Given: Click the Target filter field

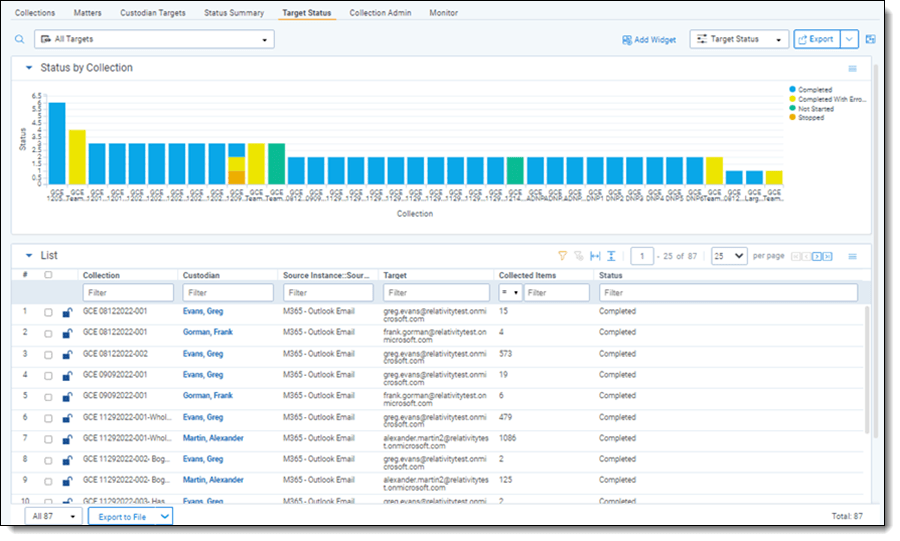Looking at the screenshot, I should pyautogui.click(x=436, y=293).
